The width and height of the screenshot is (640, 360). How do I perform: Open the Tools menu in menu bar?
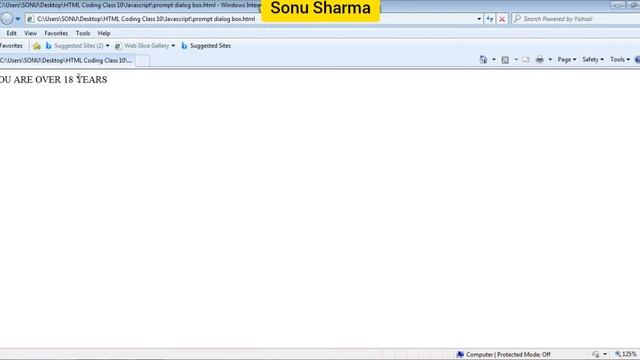click(83, 33)
